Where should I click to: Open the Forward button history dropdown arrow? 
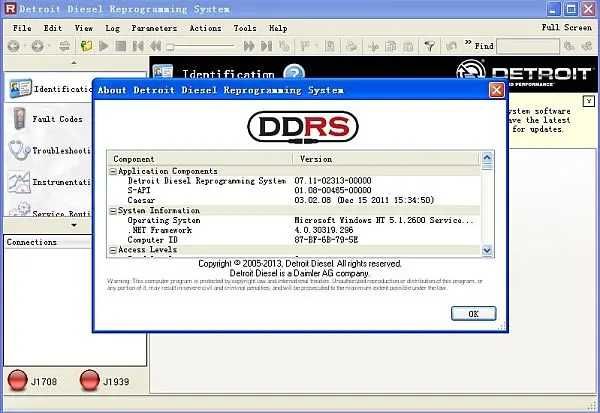tap(49, 46)
